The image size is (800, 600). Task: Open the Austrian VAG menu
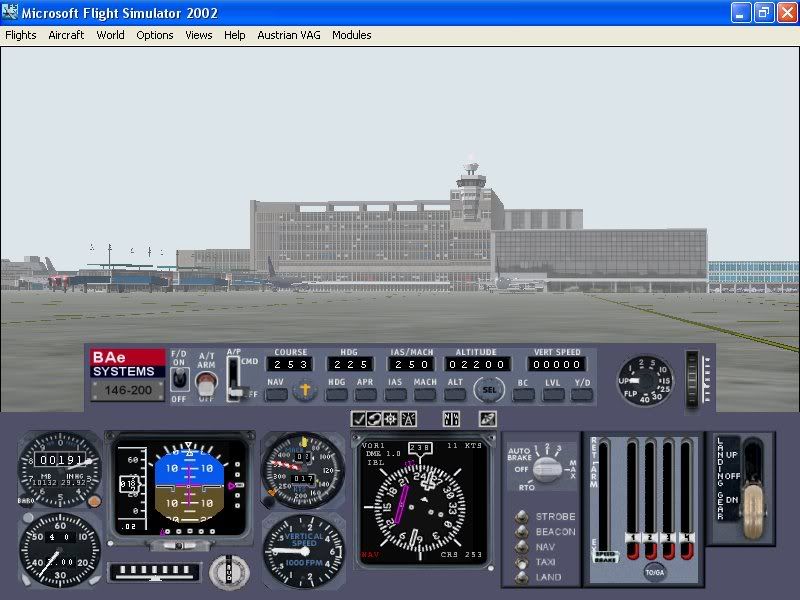pos(288,35)
